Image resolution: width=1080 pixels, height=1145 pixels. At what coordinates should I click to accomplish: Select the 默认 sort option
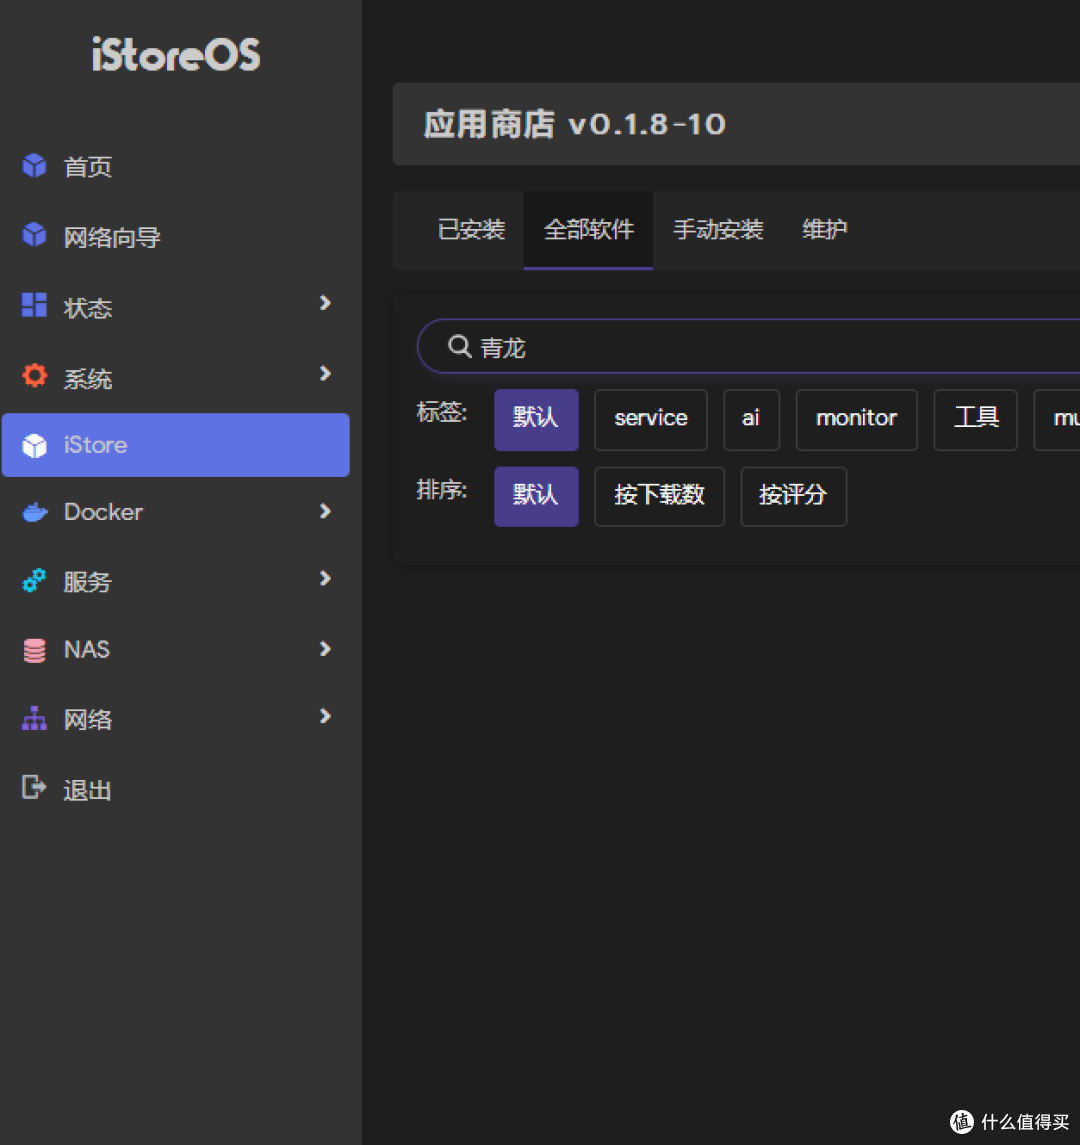pyautogui.click(x=536, y=496)
